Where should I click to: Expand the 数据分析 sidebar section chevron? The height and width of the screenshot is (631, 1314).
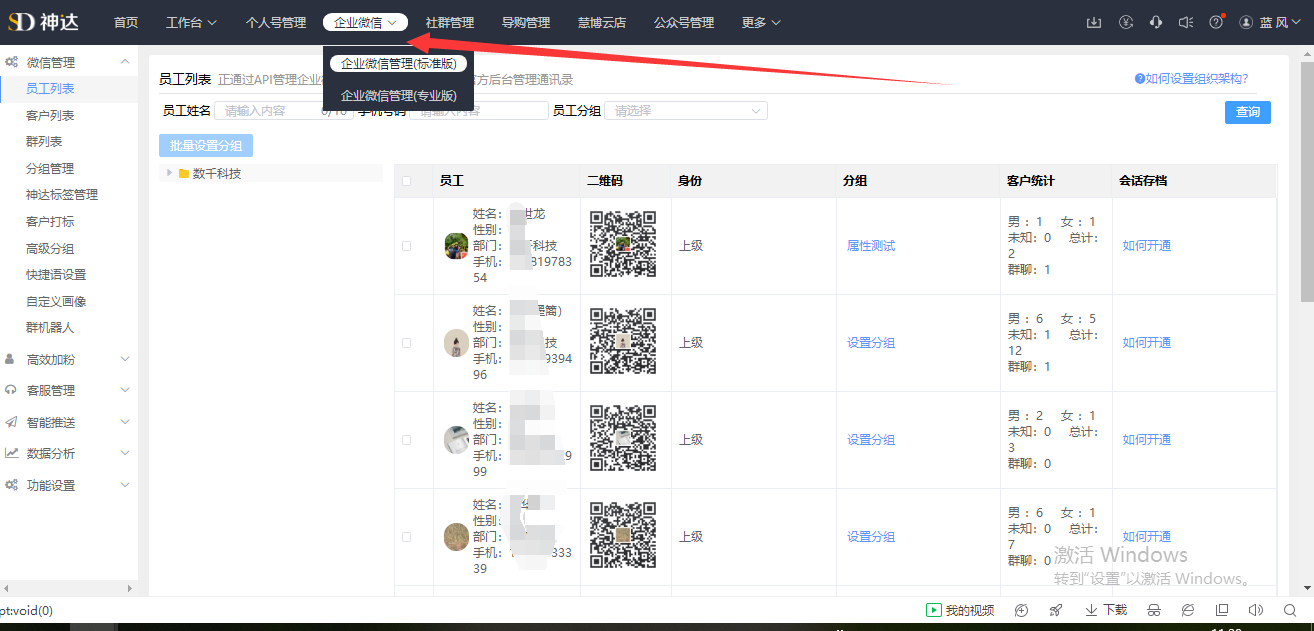point(125,453)
